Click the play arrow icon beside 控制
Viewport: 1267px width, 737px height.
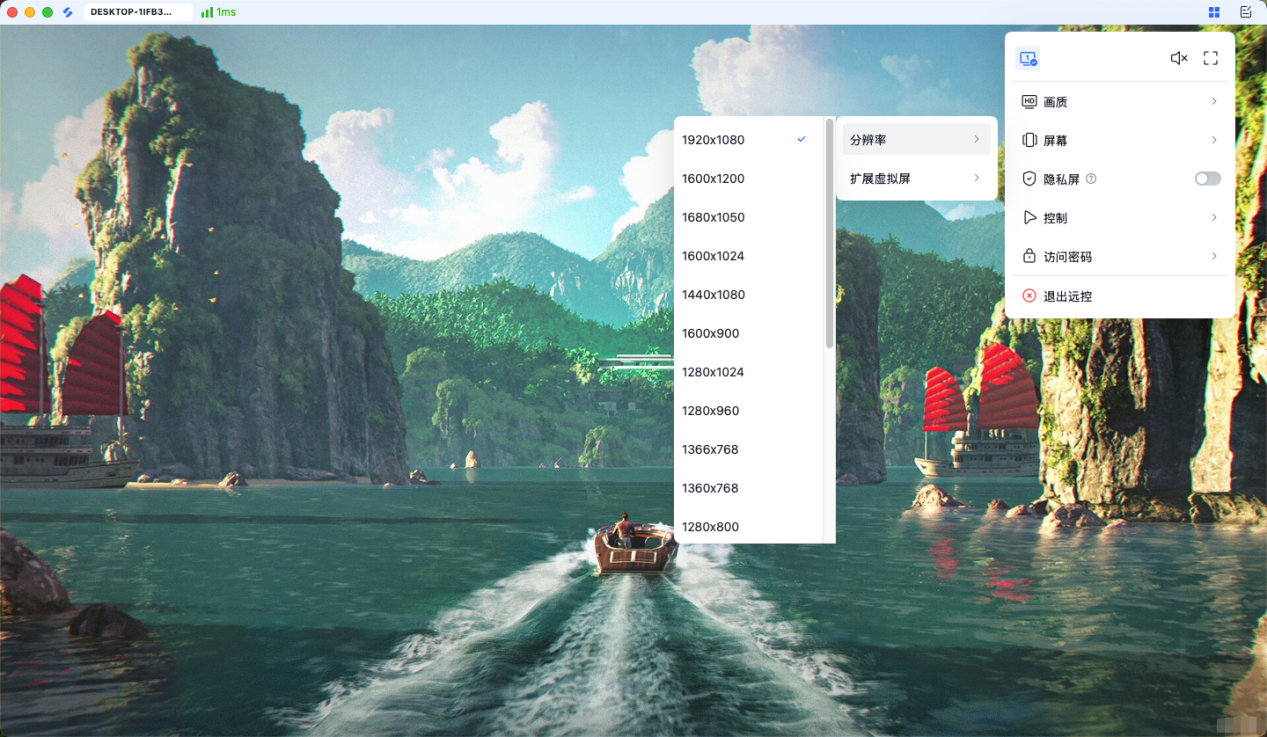(x=1029, y=218)
